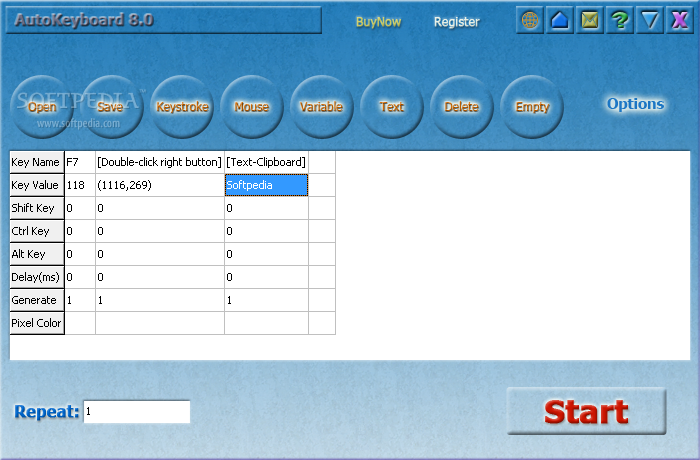
Task: Add a Text action
Action: click(392, 107)
